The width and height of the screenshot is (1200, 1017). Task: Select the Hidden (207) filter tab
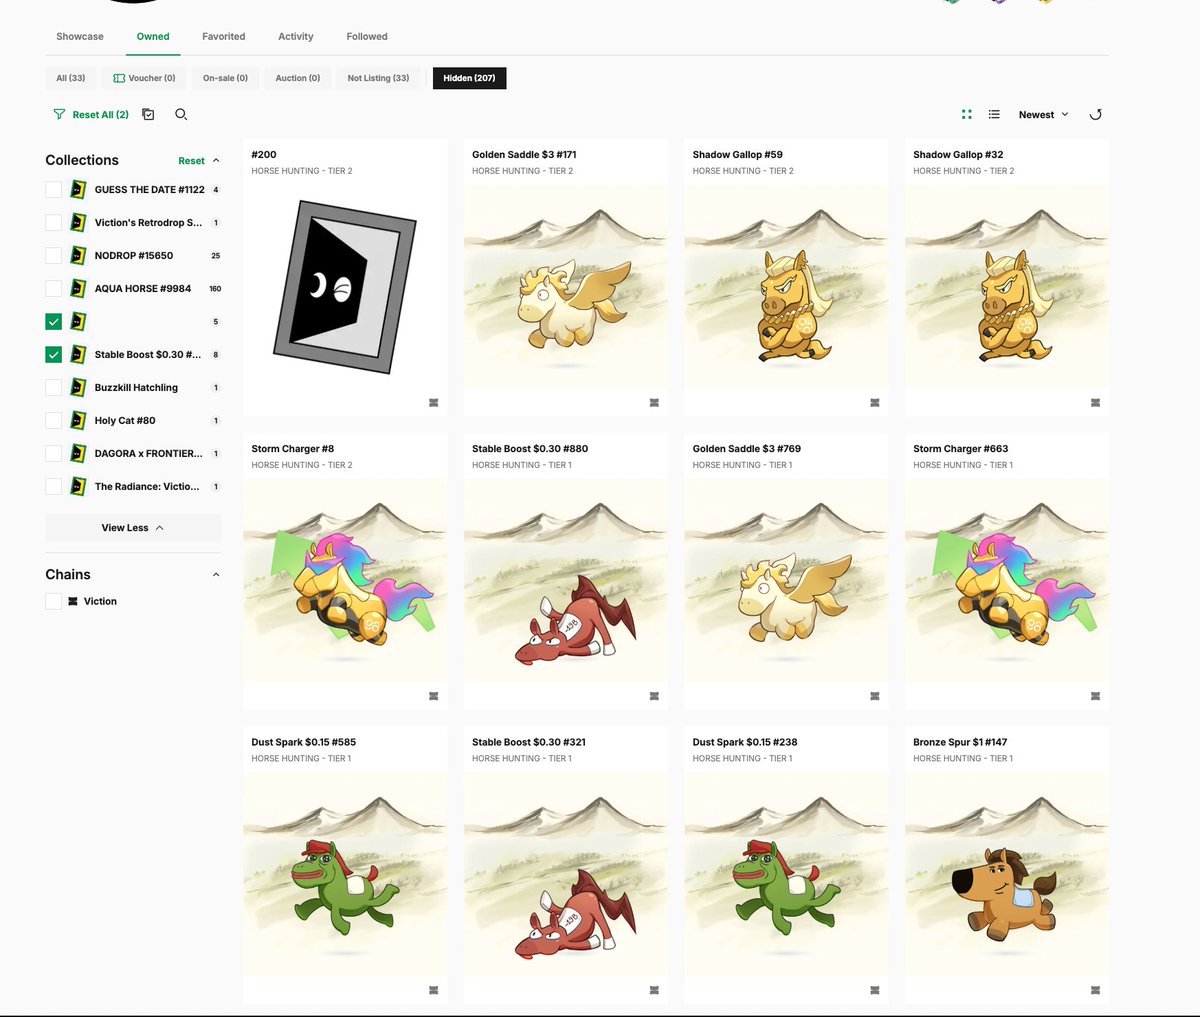469,78
